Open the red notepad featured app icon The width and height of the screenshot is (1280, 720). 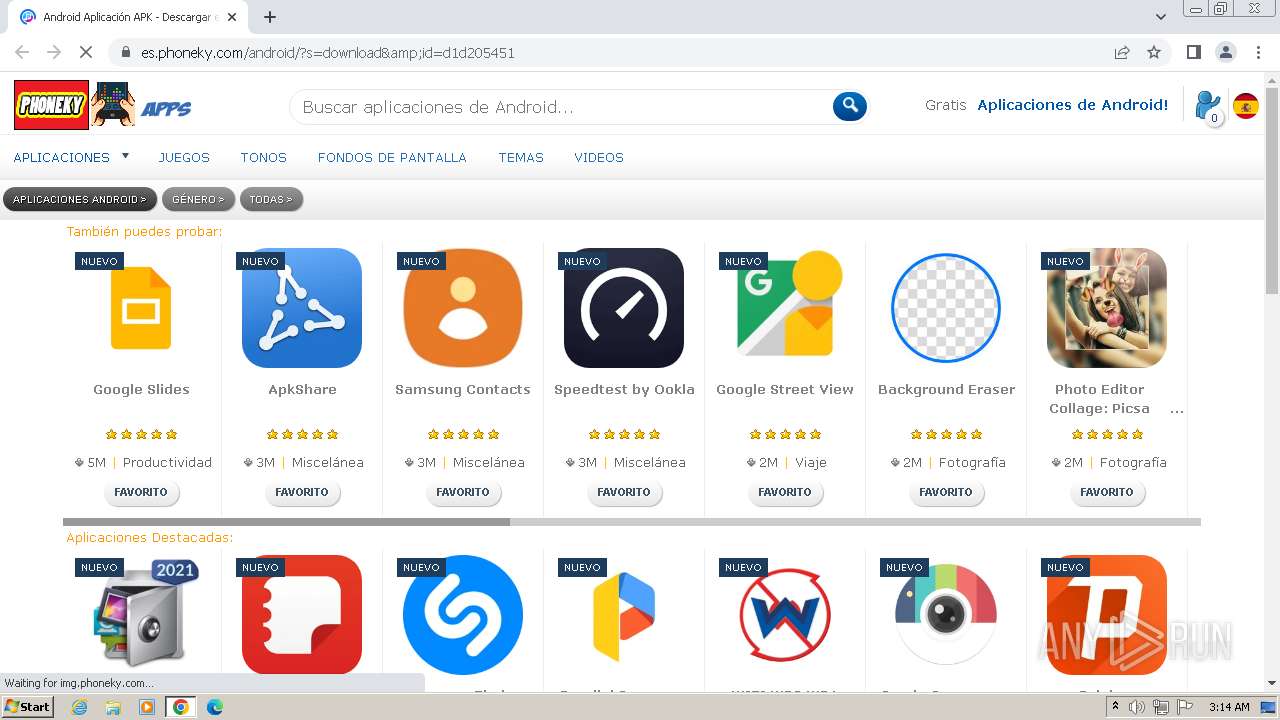point(302,614)
